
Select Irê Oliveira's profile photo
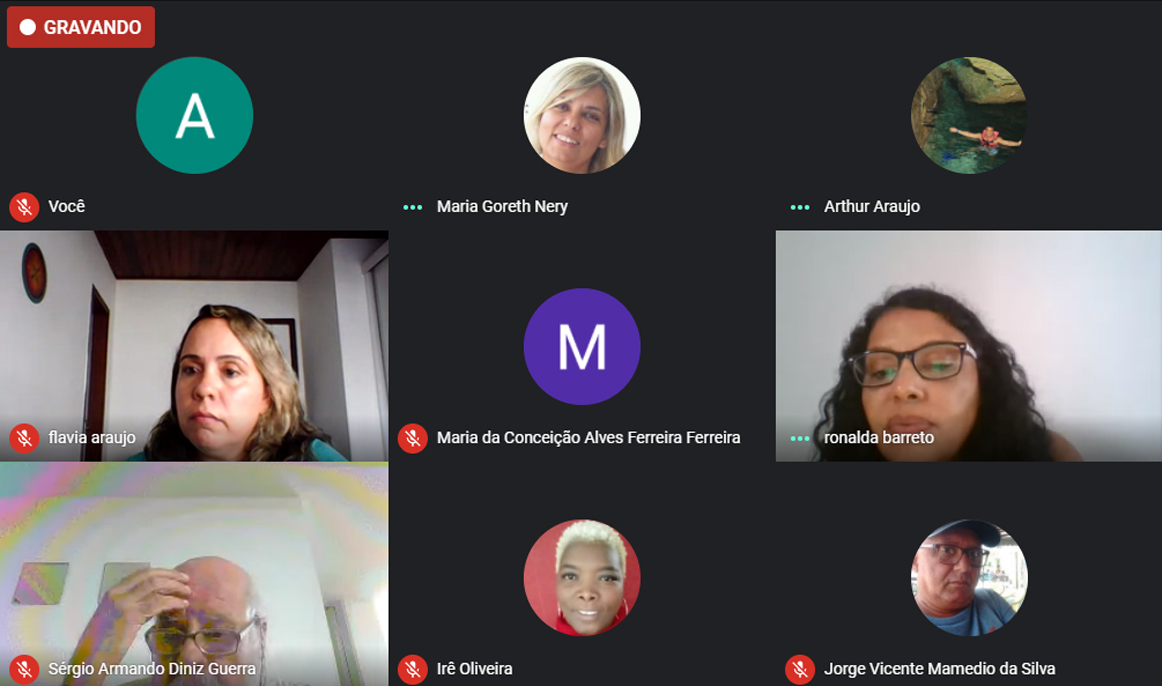point(582,578)
